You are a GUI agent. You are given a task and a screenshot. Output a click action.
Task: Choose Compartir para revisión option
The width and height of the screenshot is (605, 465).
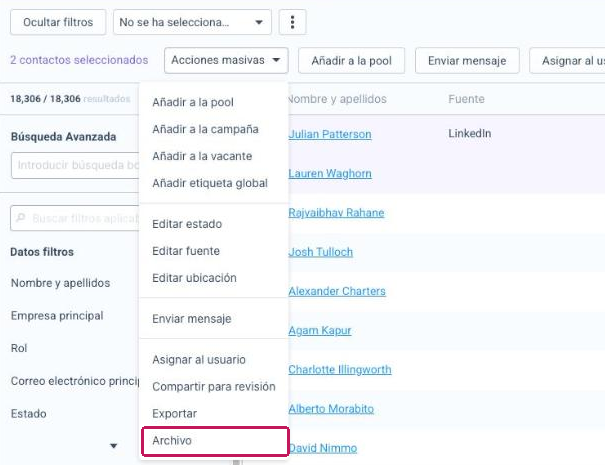(x=214, y=387)
